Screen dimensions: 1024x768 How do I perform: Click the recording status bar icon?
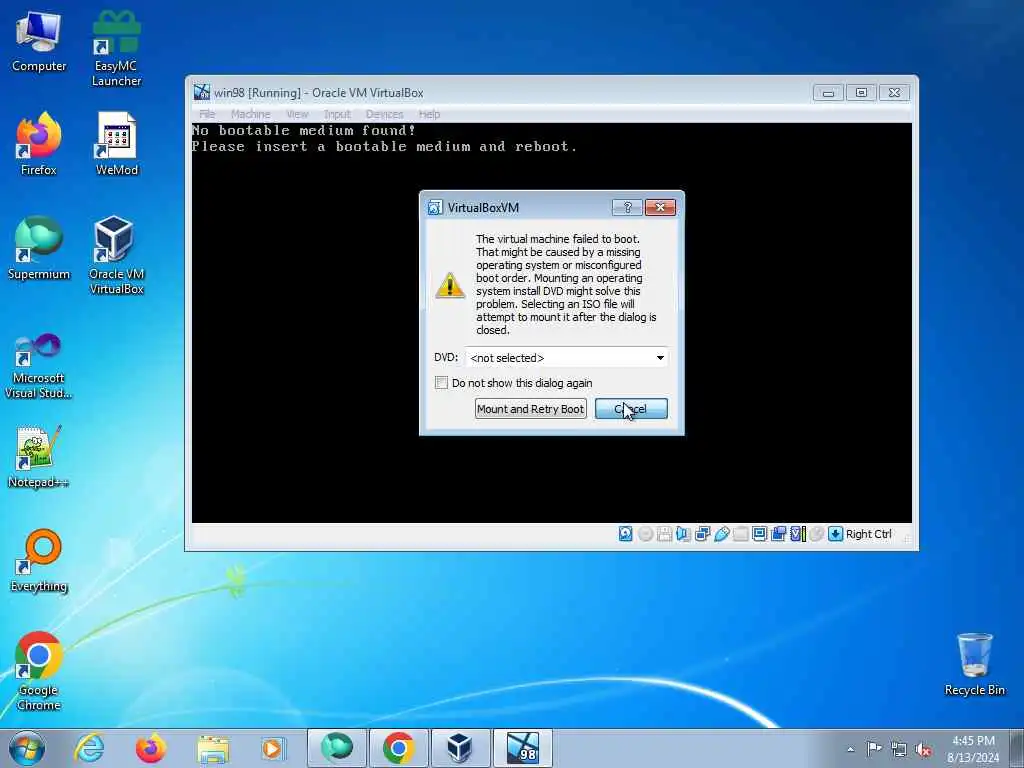click(x=778, y=534)
